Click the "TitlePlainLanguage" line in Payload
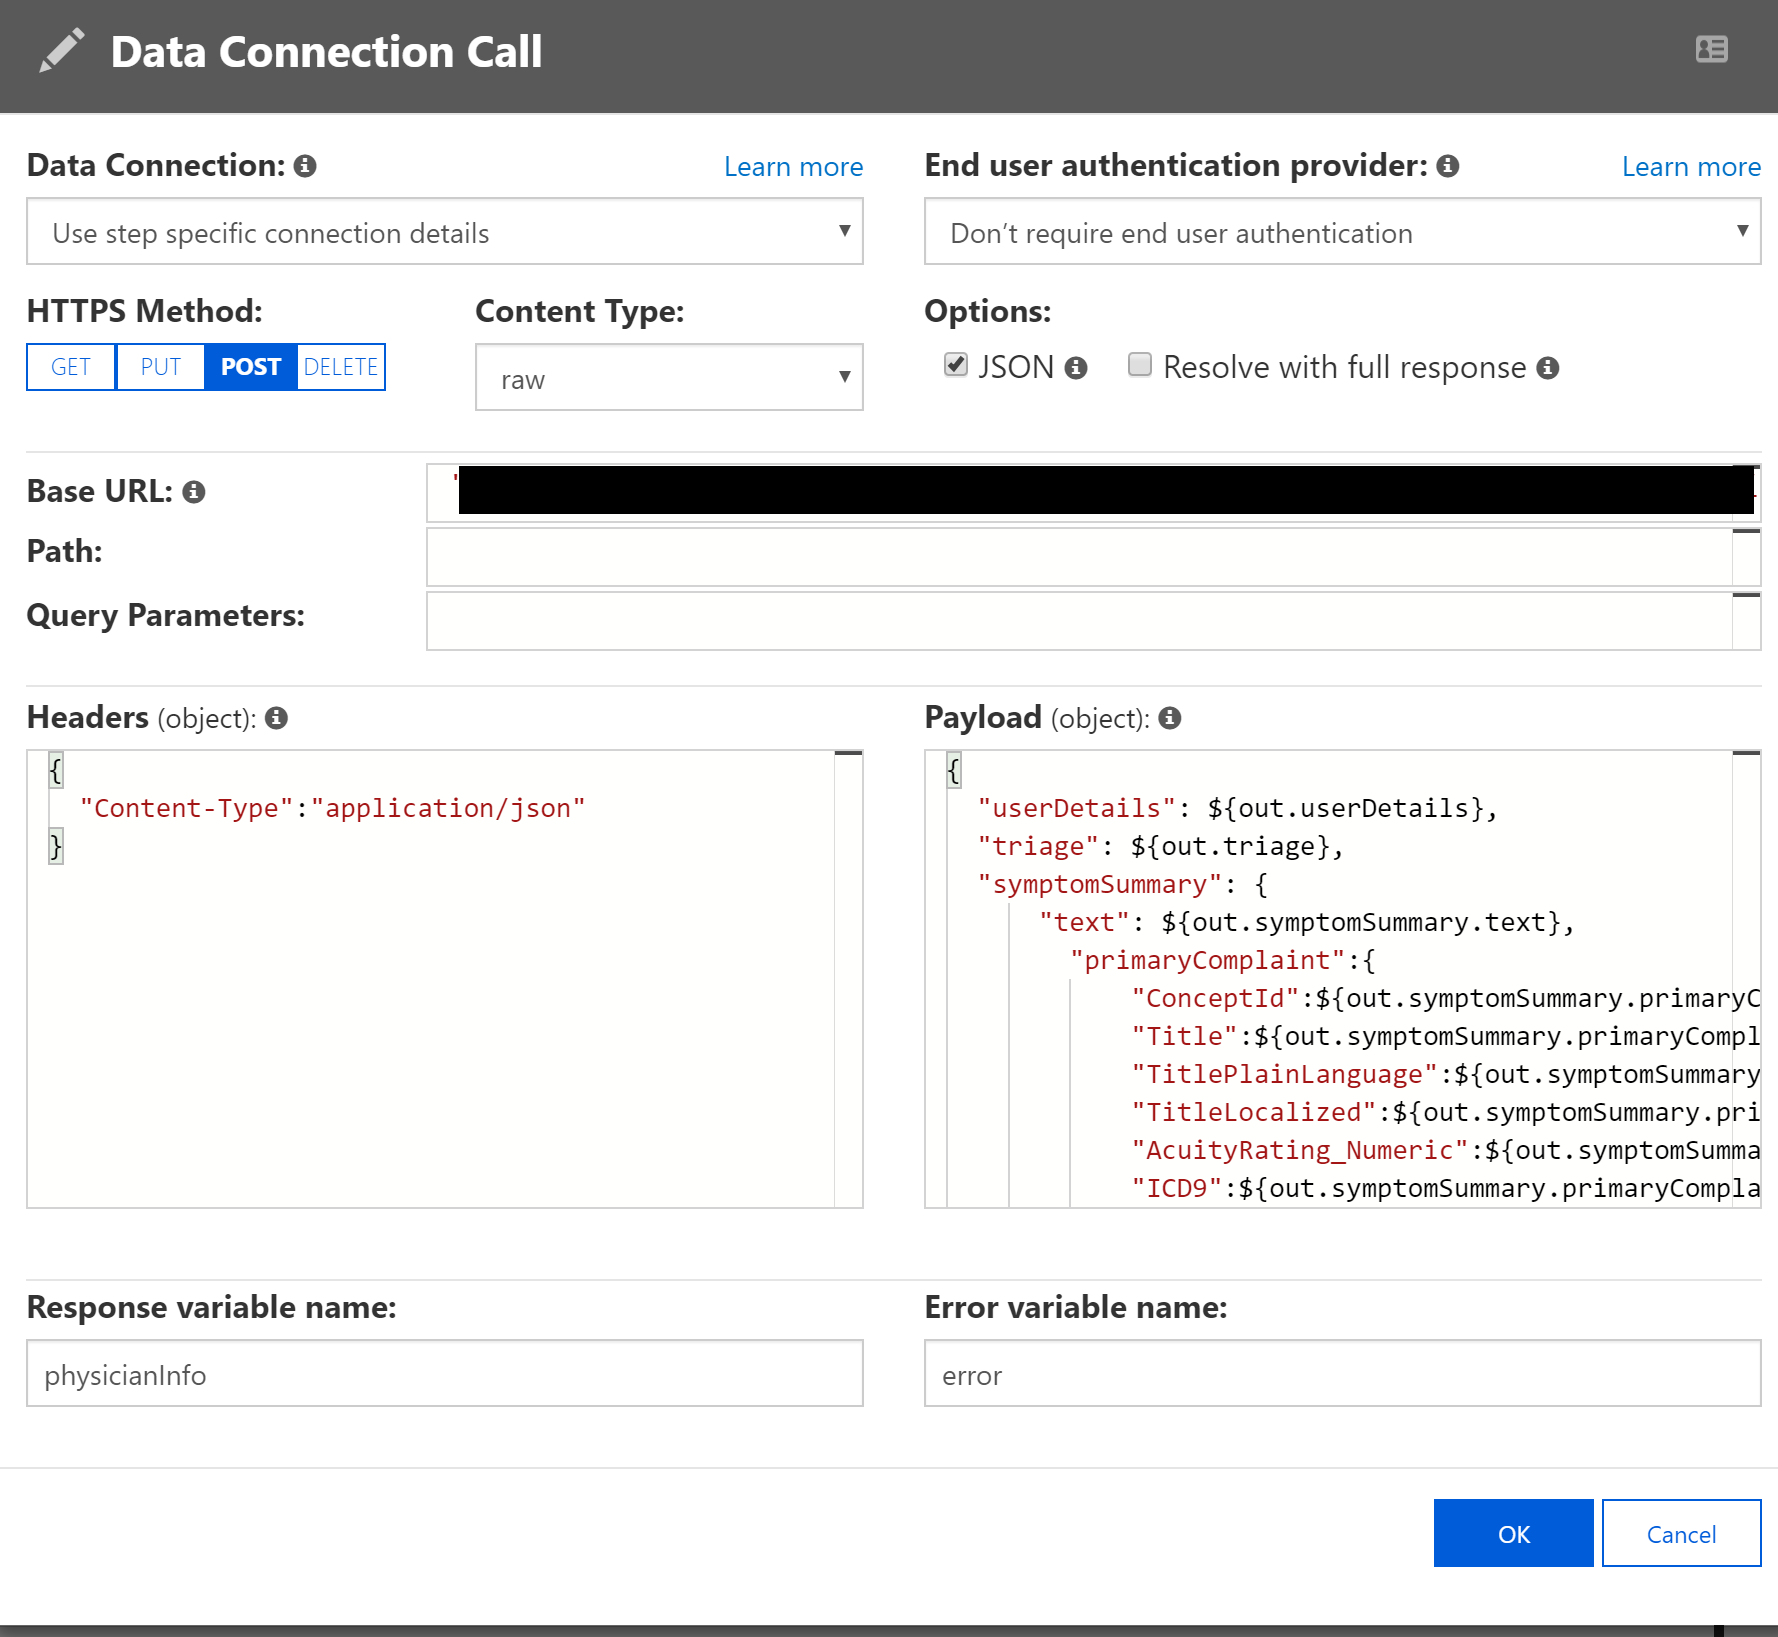Image resolution: width=1778 pixels, height=1637 pixels. coord(1445,1074)
